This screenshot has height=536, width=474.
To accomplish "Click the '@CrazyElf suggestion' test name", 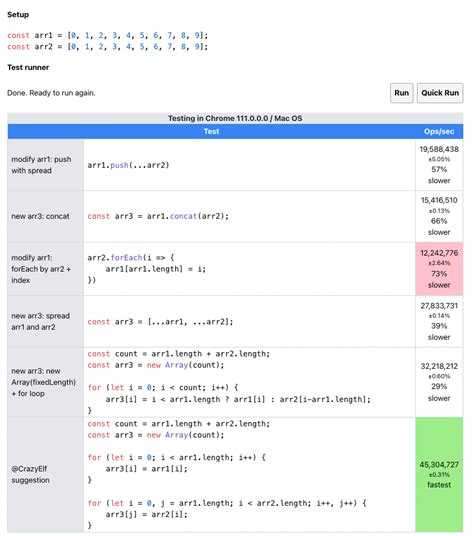I will [30, 474].
